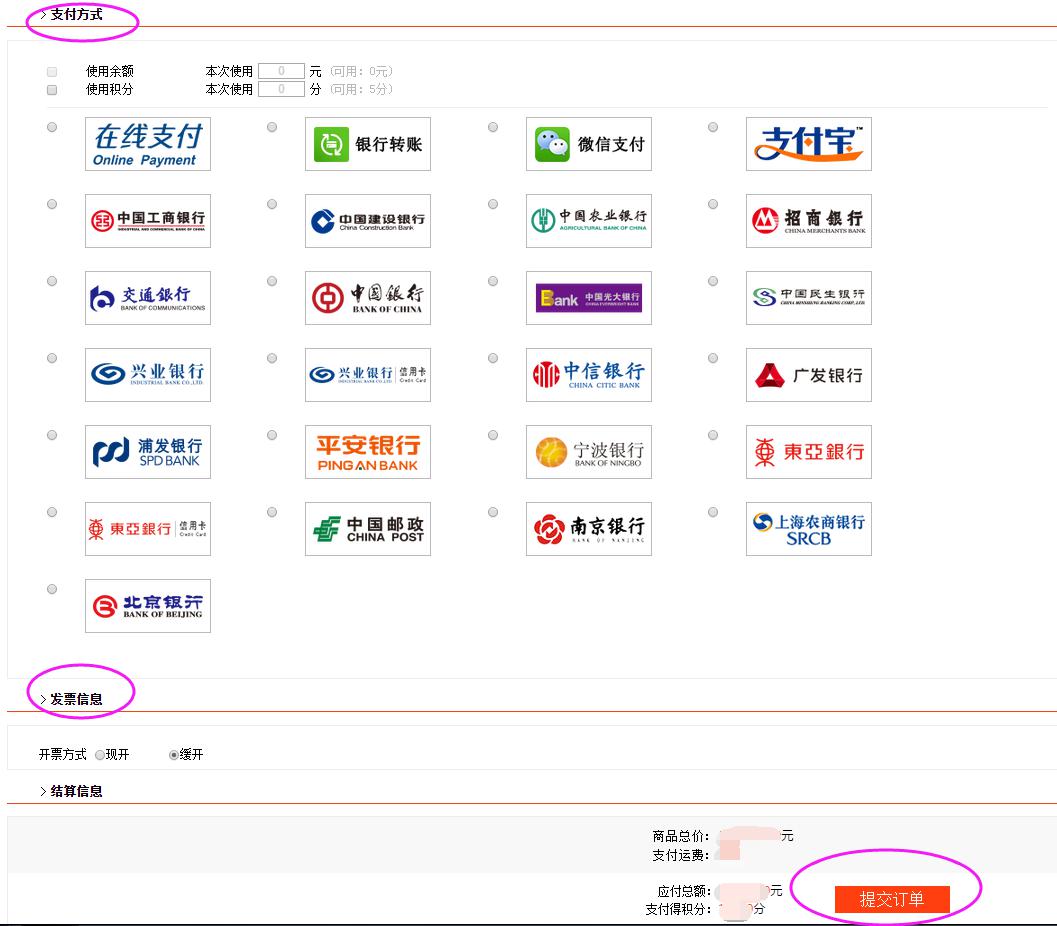Click the Online Payment logo
The image size is (1057, 926).
(148, 144)
